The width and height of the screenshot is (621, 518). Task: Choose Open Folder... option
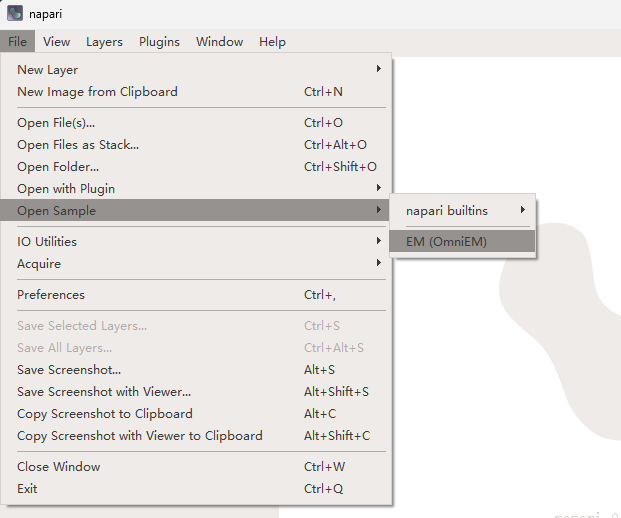[58, 167]
